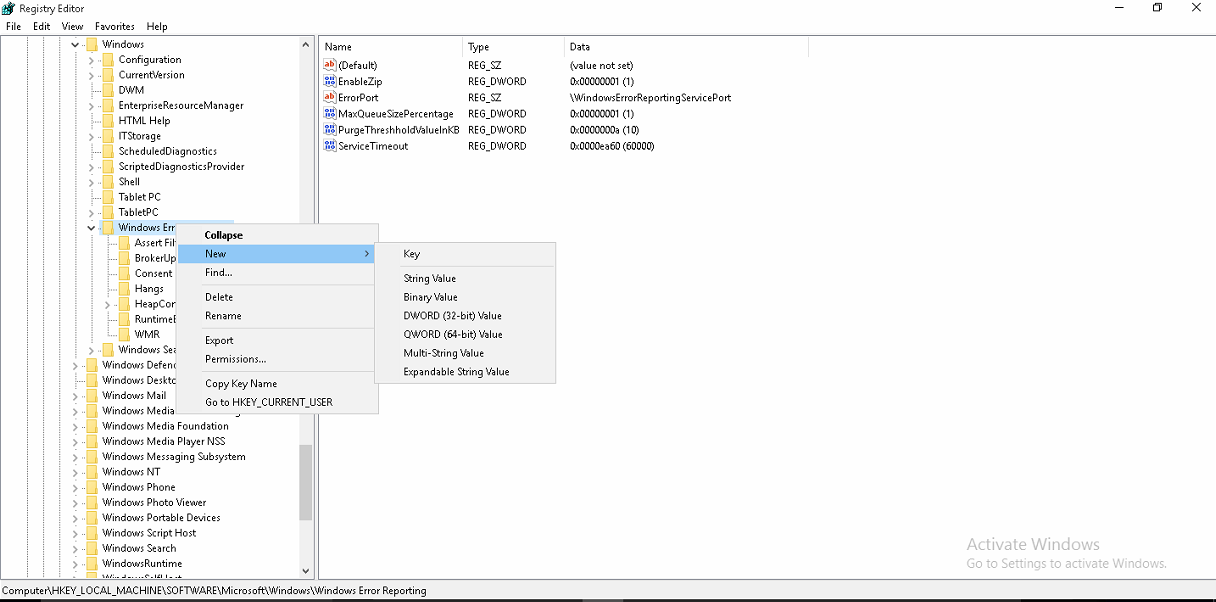Open the Edit menu
1216x602 pixels.
tap(41, 26)
